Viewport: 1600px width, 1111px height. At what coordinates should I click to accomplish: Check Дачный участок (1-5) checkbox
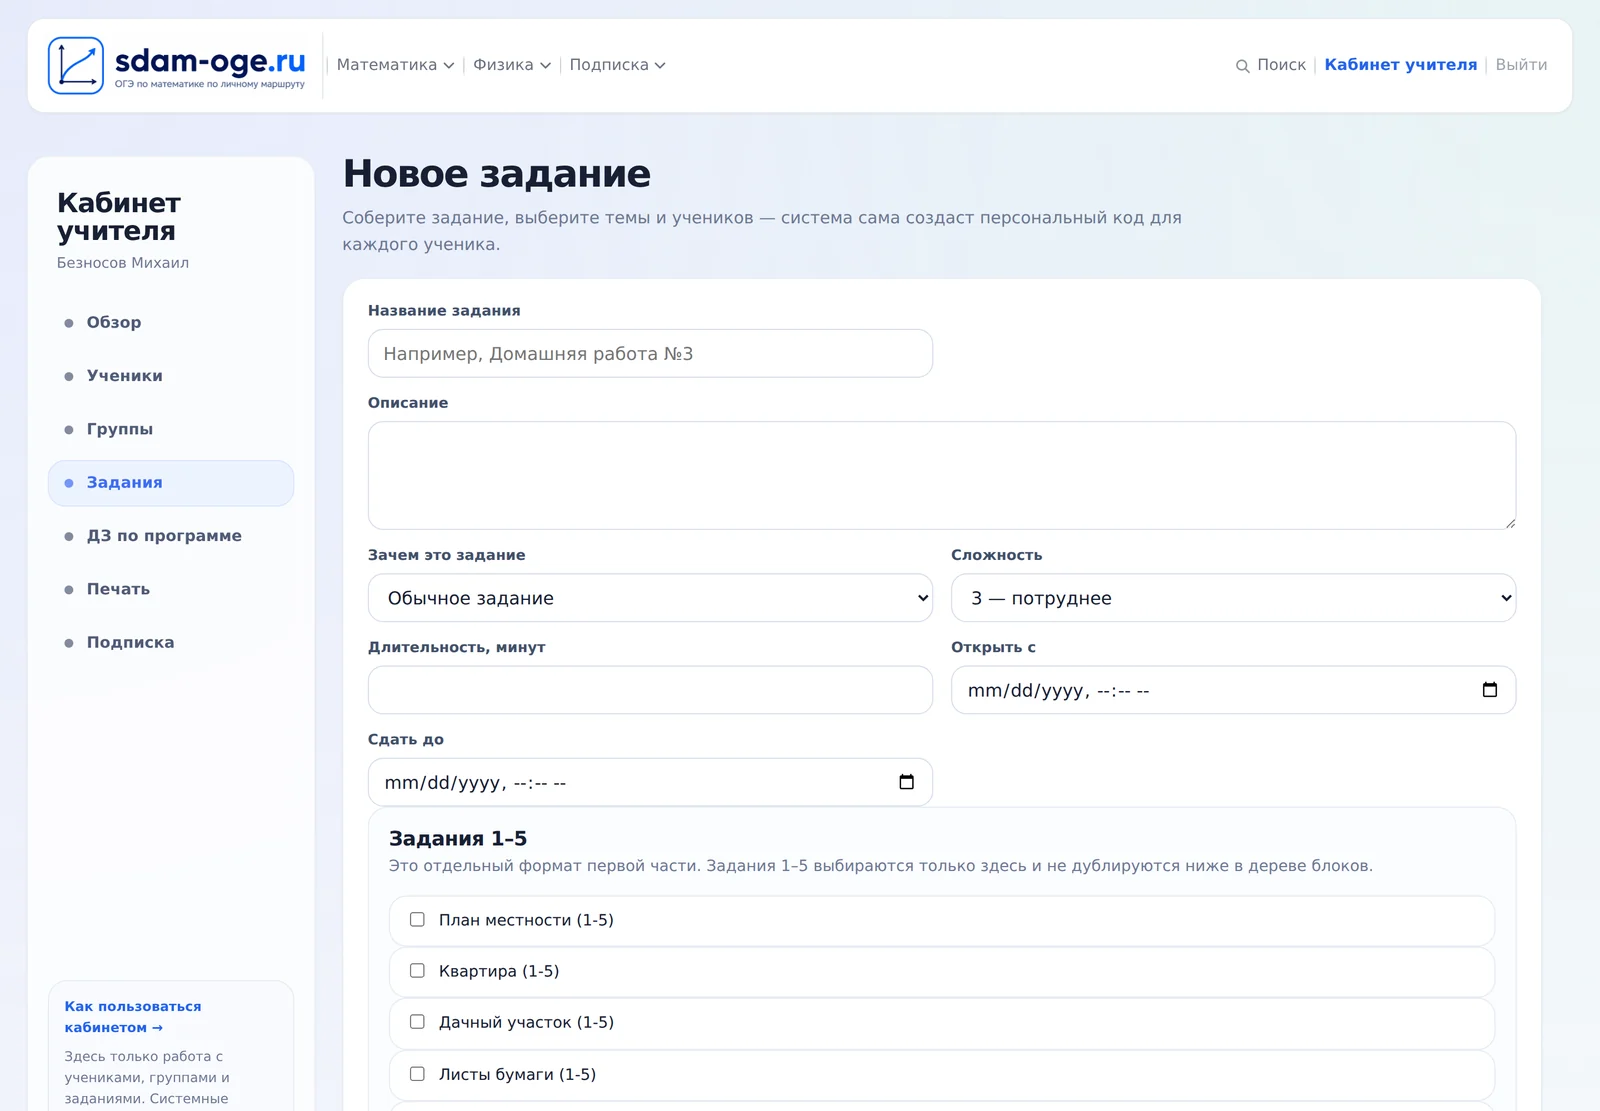[x=417, y=1021]
